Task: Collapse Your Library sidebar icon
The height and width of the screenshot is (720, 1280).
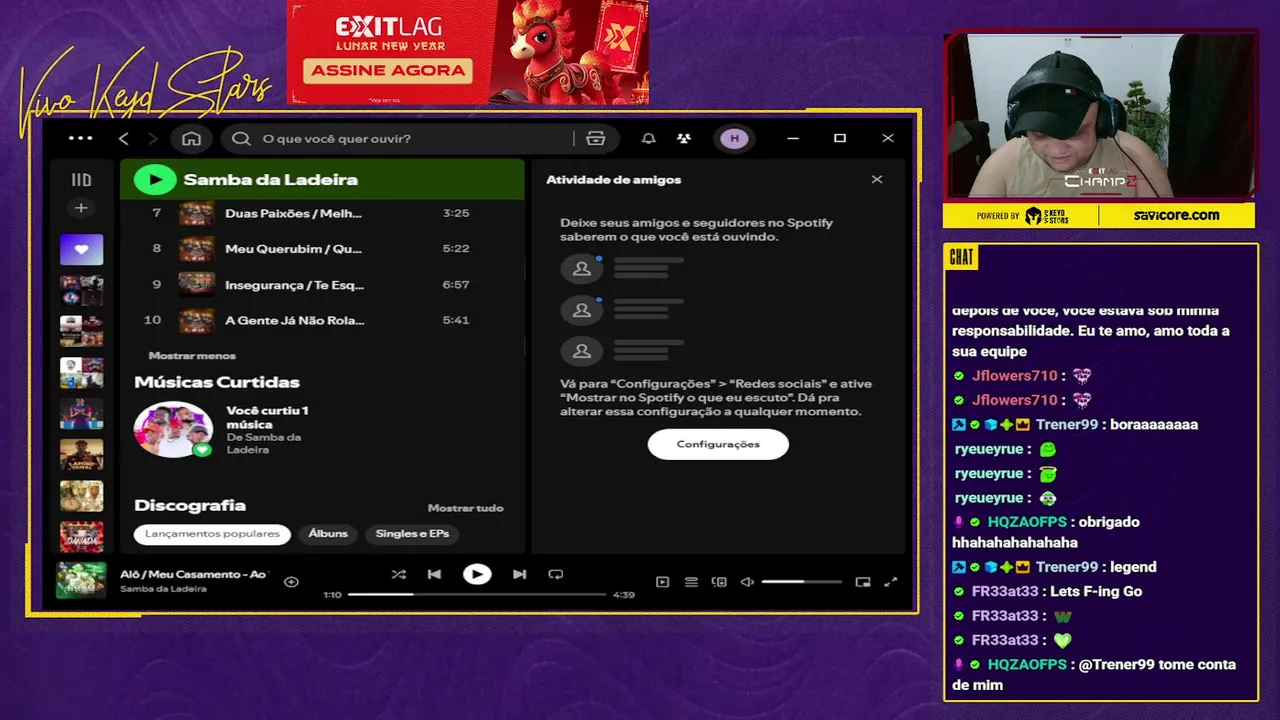Action: (x=81, y=180)
